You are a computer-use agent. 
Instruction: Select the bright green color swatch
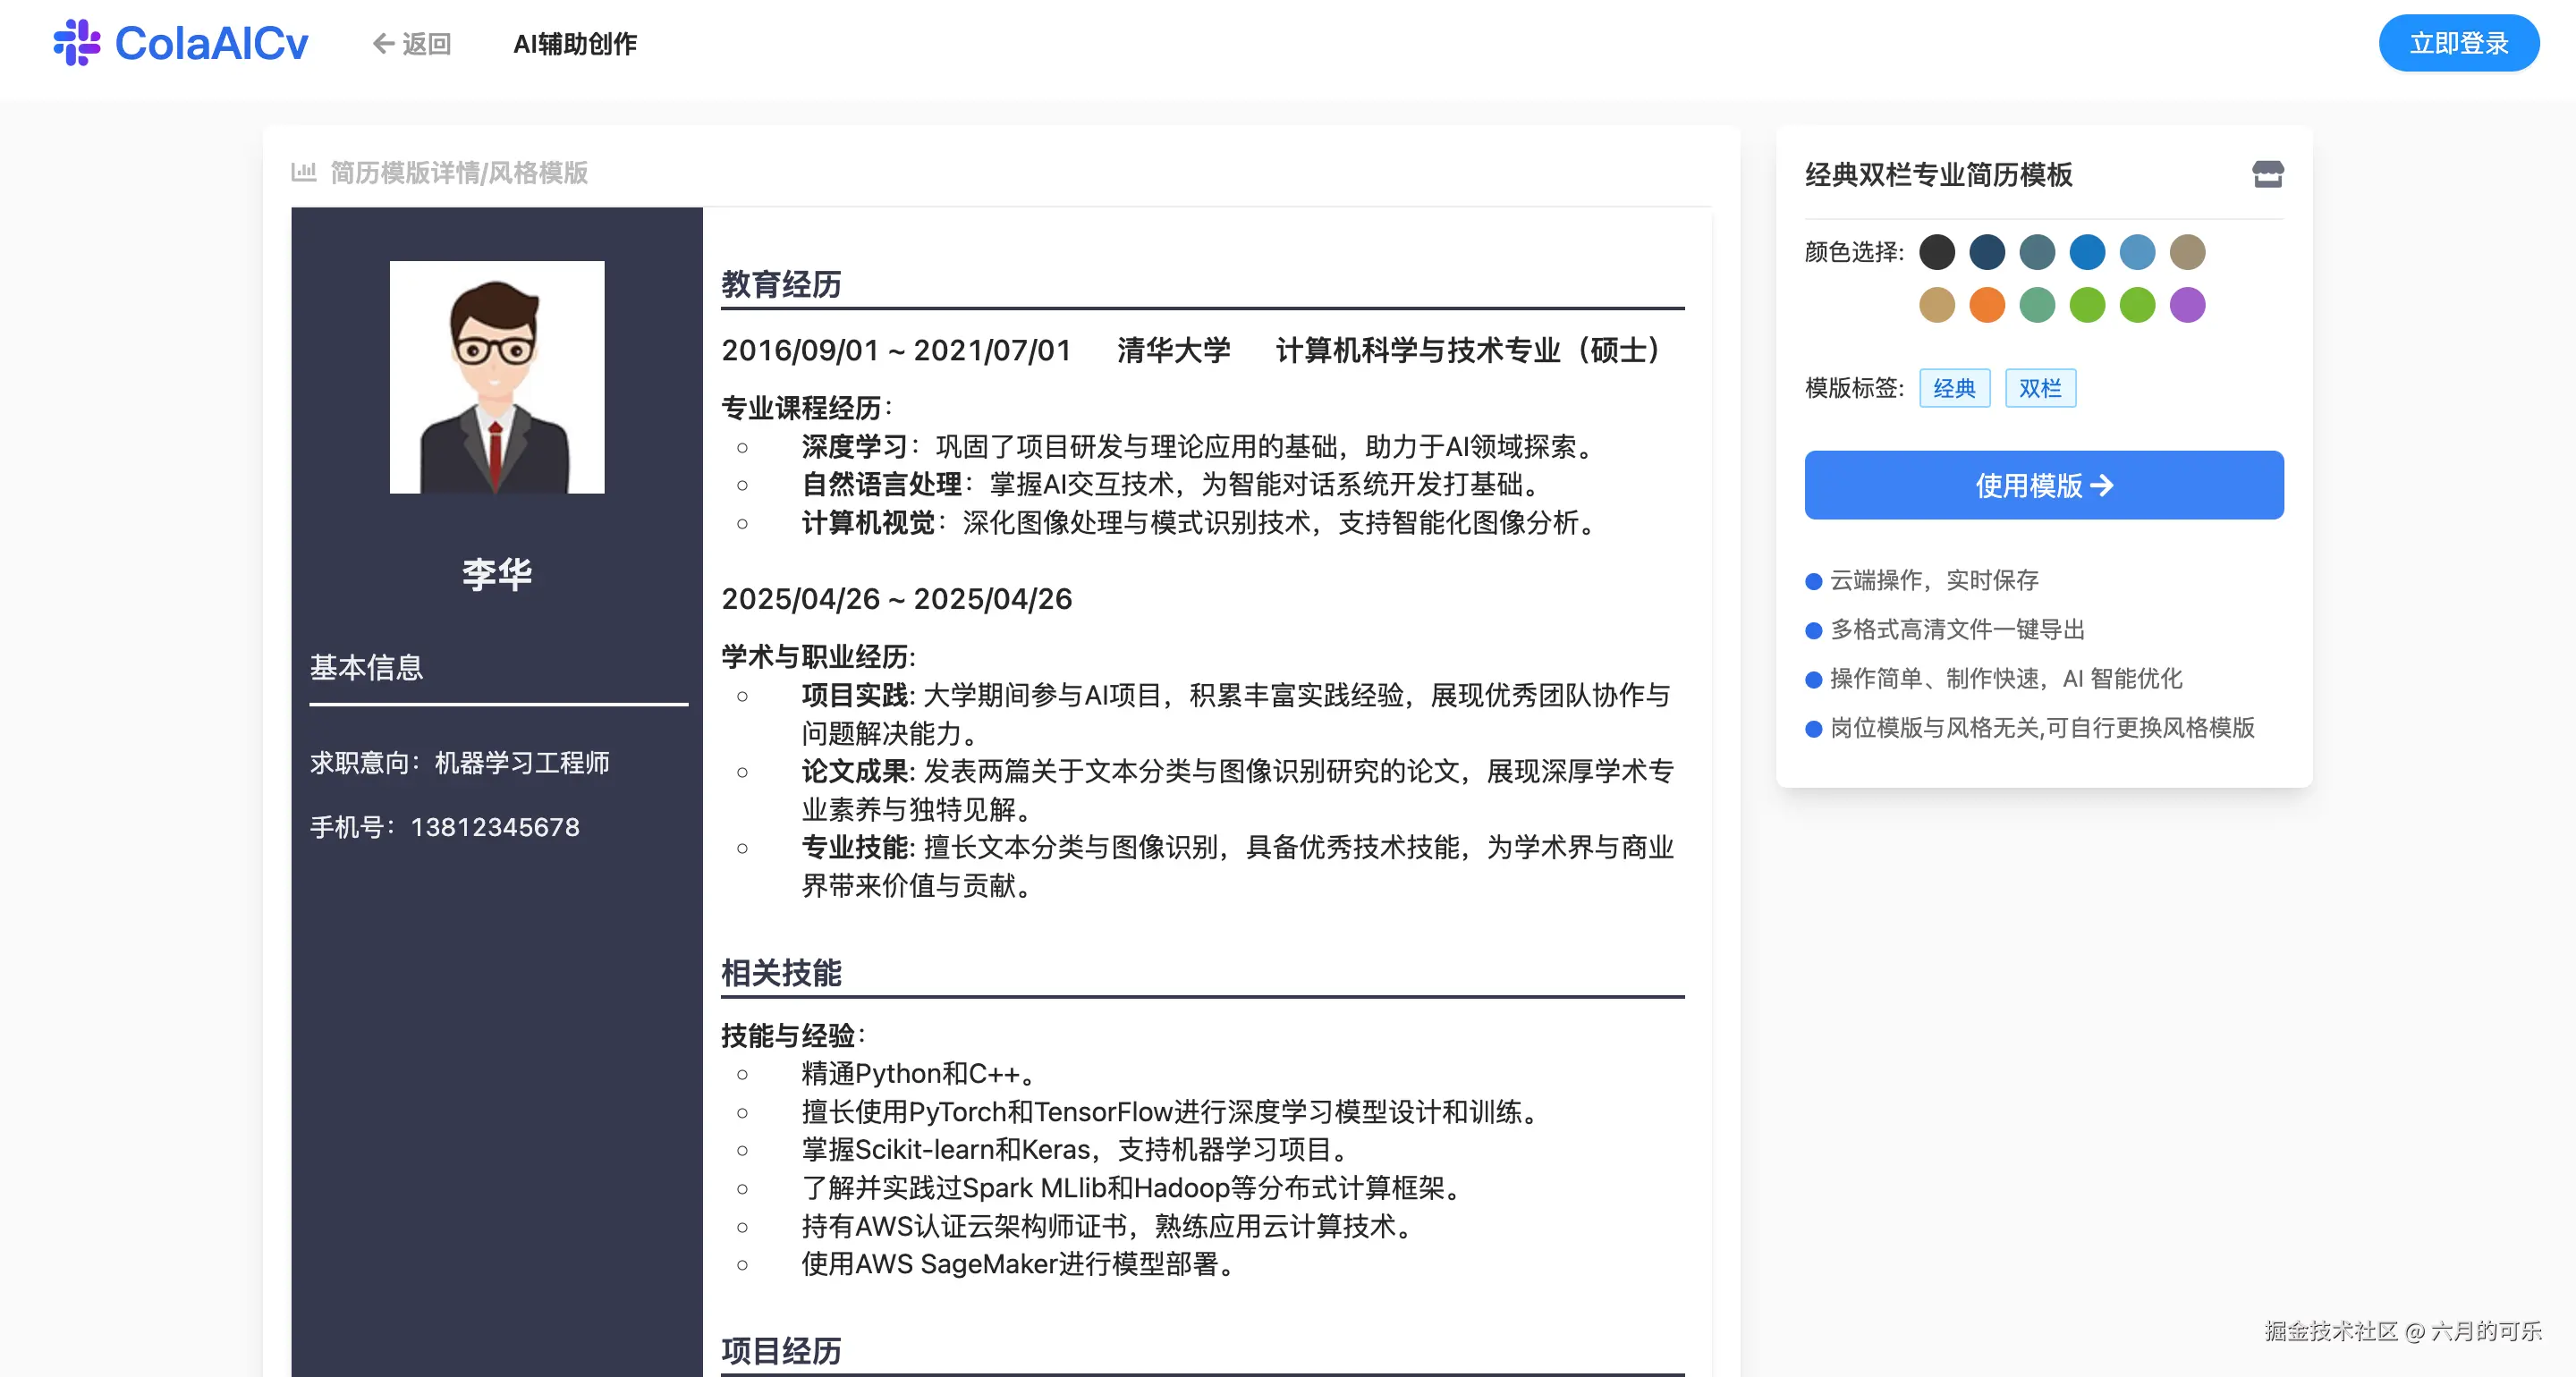click(x=2088, y=305)
